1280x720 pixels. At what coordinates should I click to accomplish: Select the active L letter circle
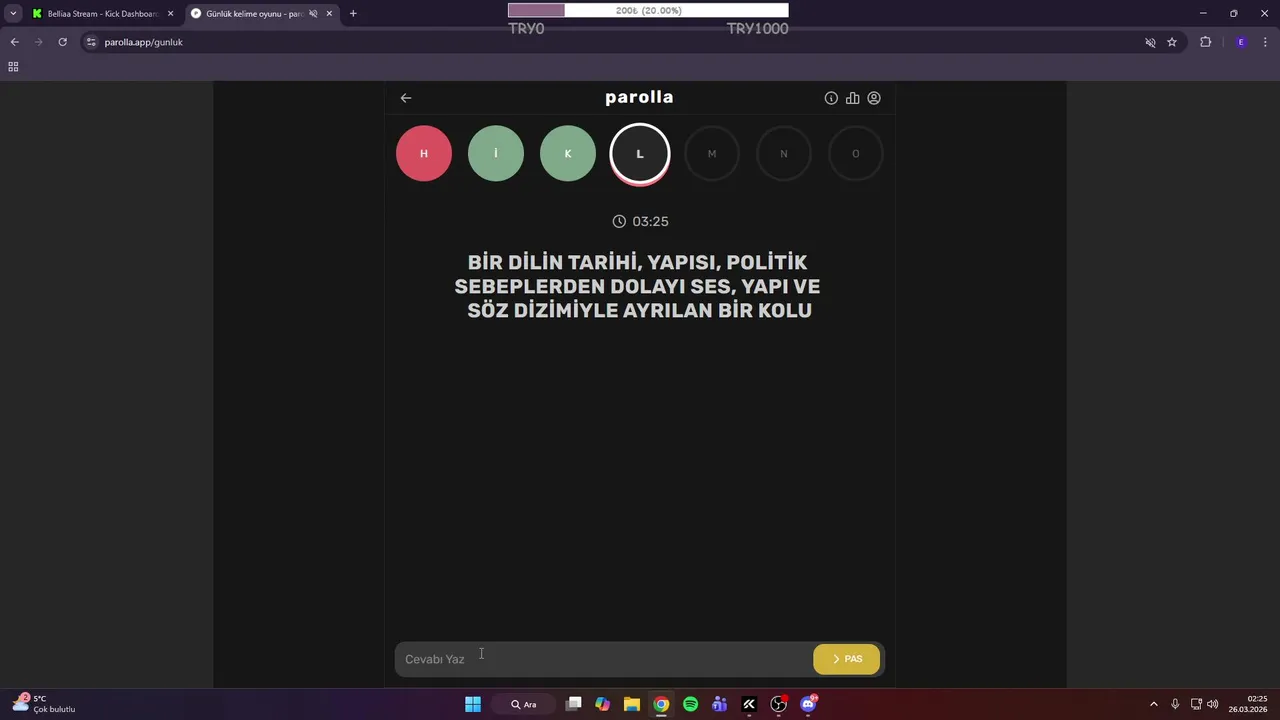[640, 154]
